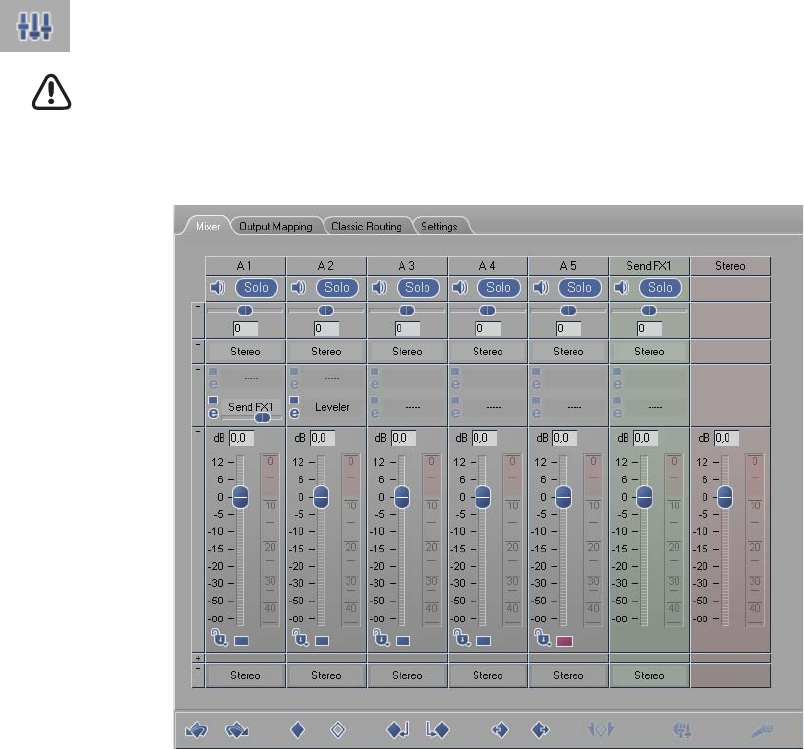Toggle Leveler effect enable box on A2
Viewport: 804px width, 749px height.
click(294, 400)
